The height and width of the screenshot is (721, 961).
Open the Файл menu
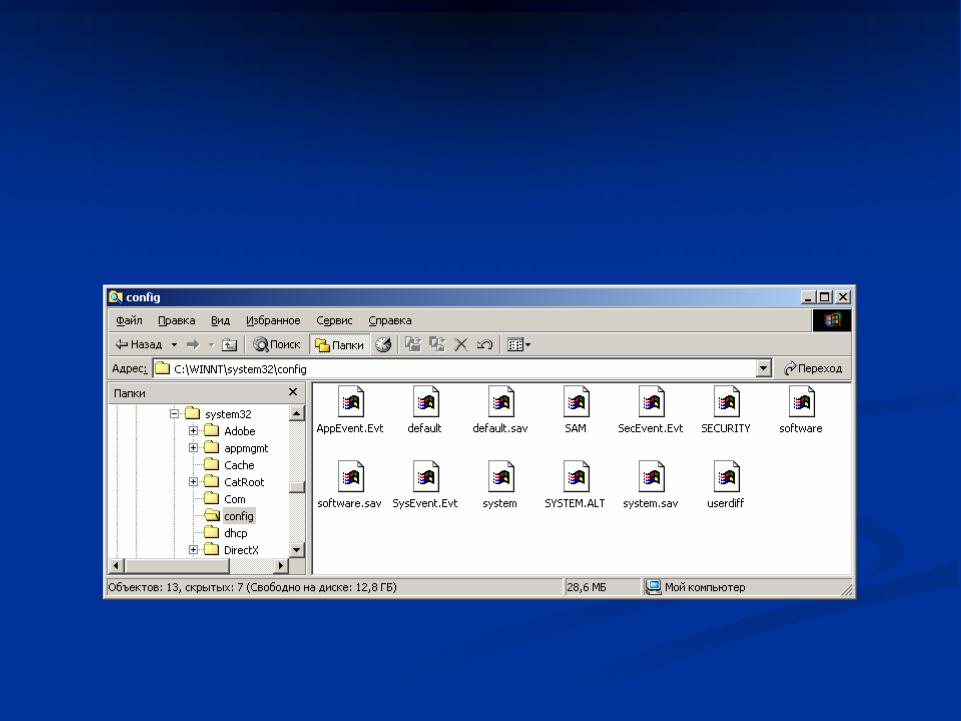coord(129,321)
